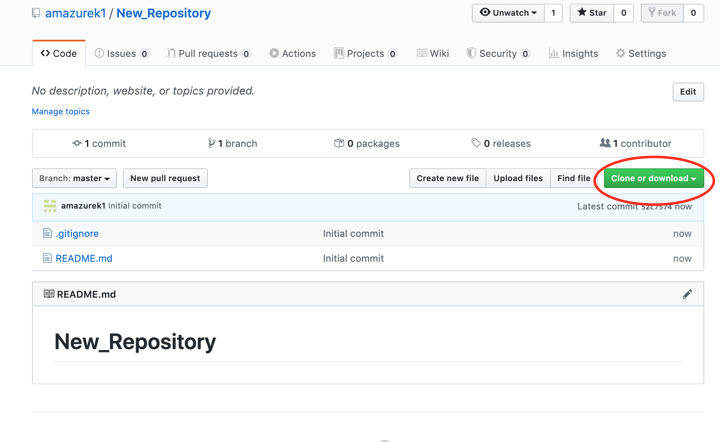This screenshot has height=442, width=720.
Task: Open the Issues tab
Action: pyautogui.click(x=122, y=53)
